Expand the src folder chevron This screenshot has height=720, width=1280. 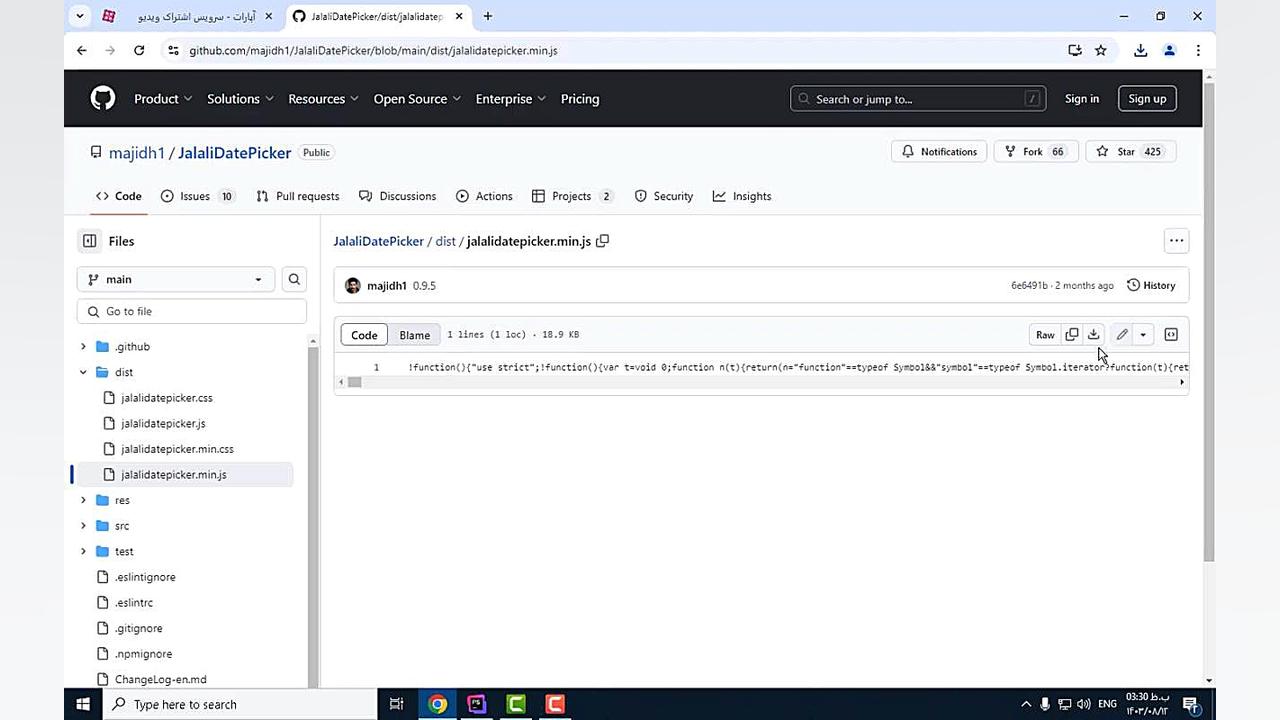(83, 526)
